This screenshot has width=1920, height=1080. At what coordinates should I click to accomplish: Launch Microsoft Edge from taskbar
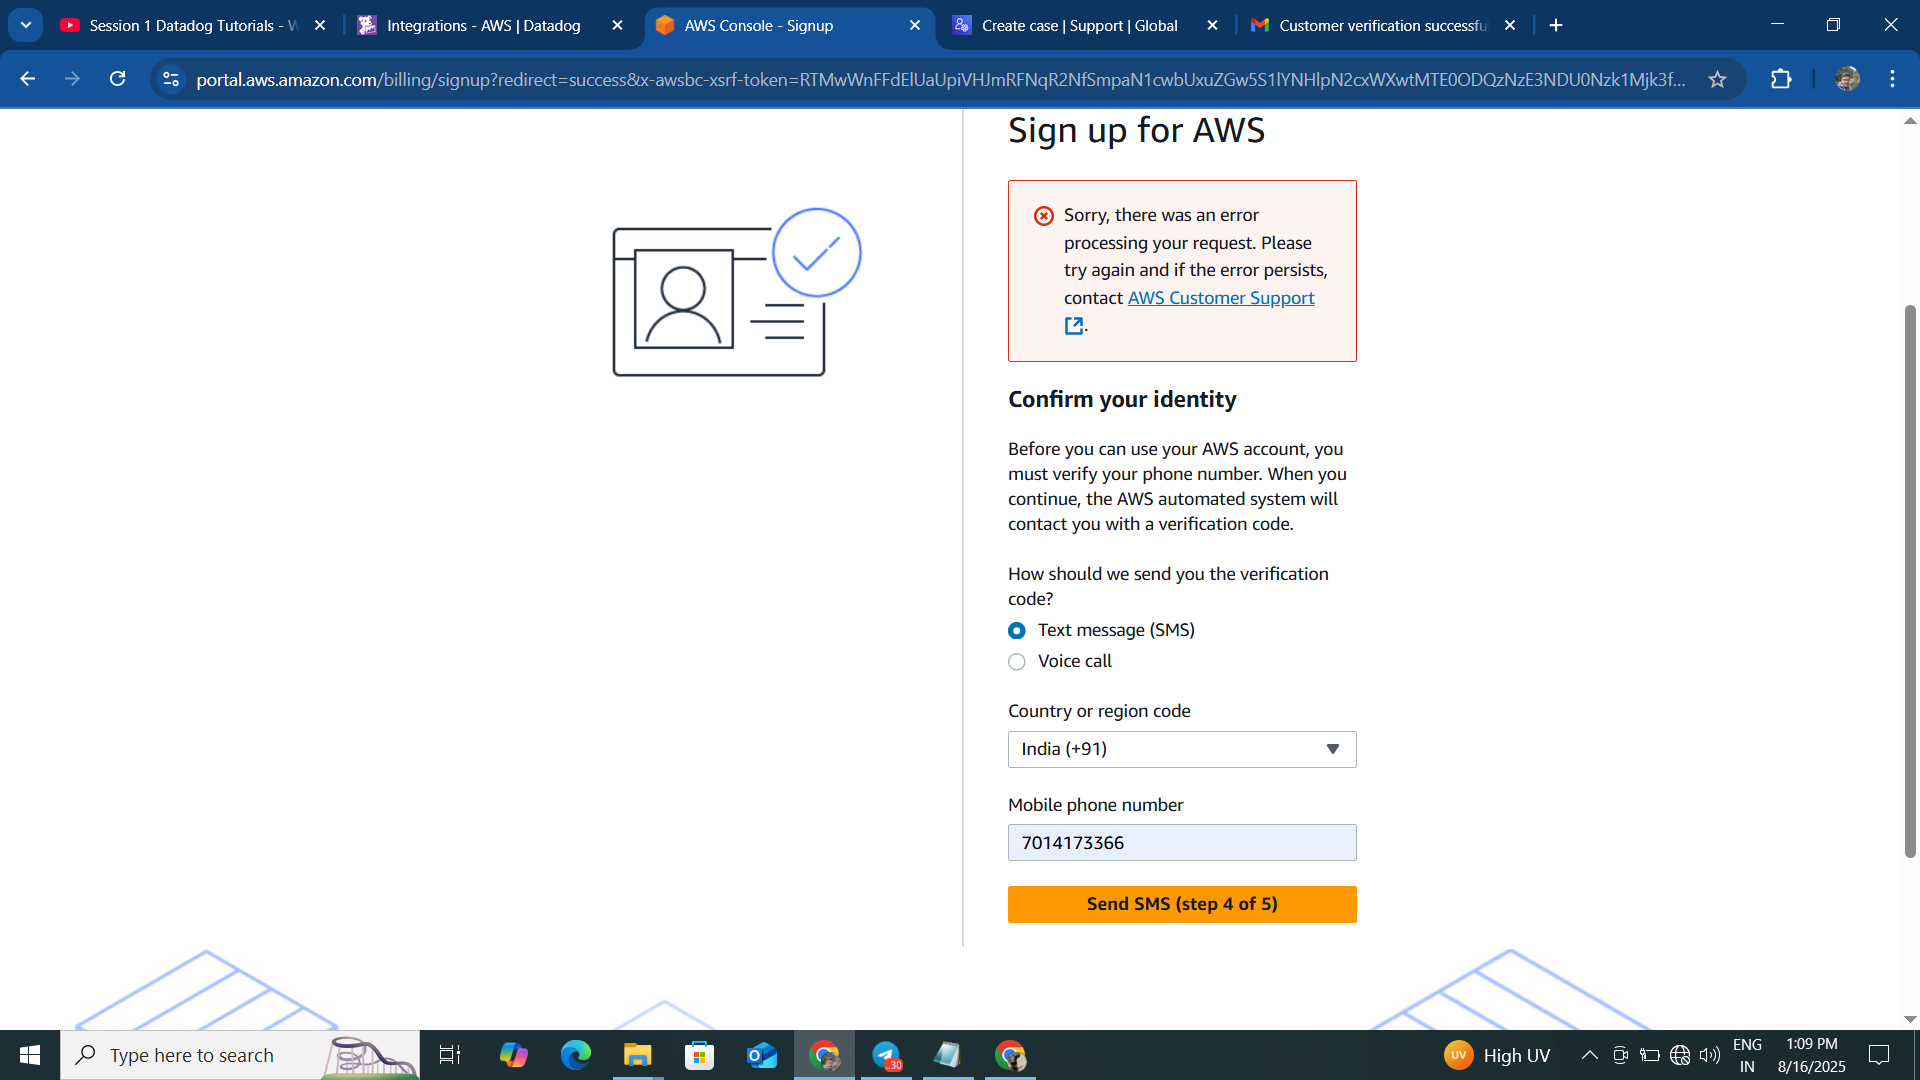point(576,1055)
